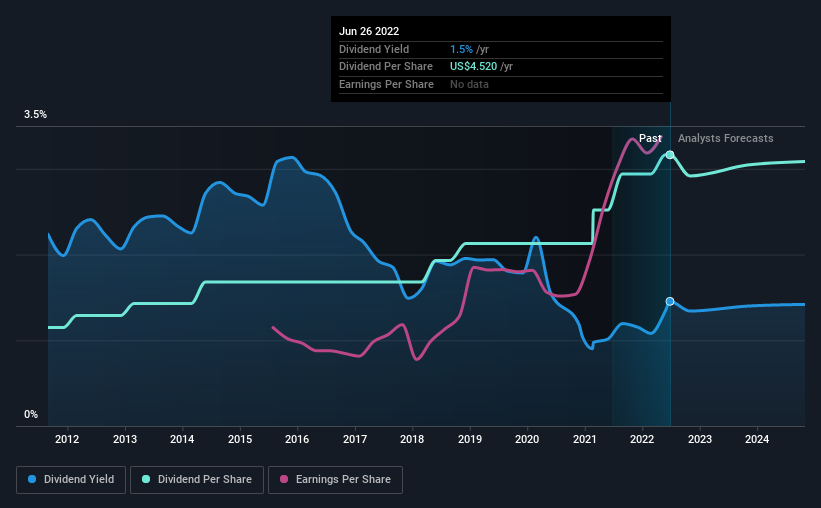Click the blue Dividend Yield legend dot
This screenshot has width=821, height=508.
[x=32, y=479]
